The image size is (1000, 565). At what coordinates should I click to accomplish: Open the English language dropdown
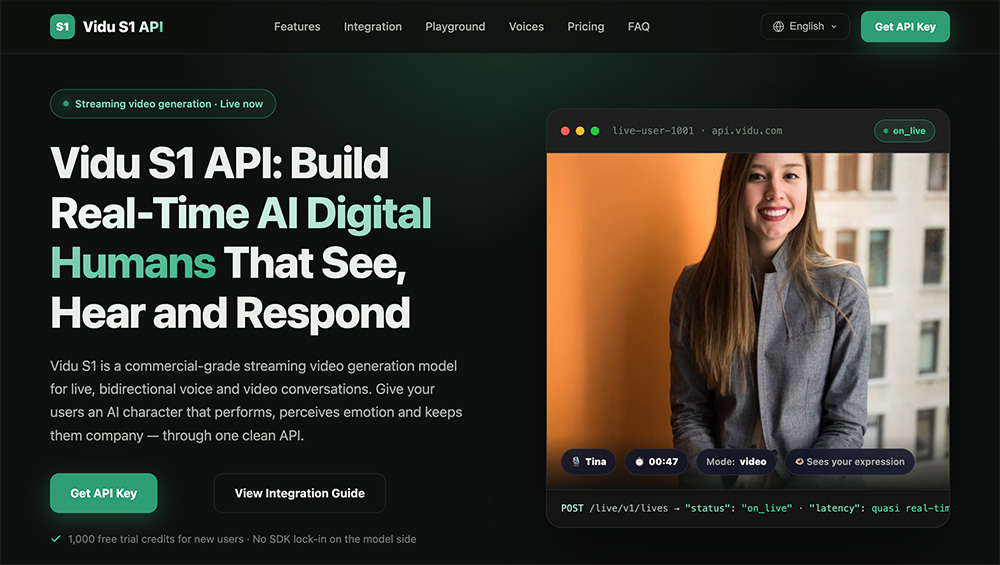click(805, 26)
